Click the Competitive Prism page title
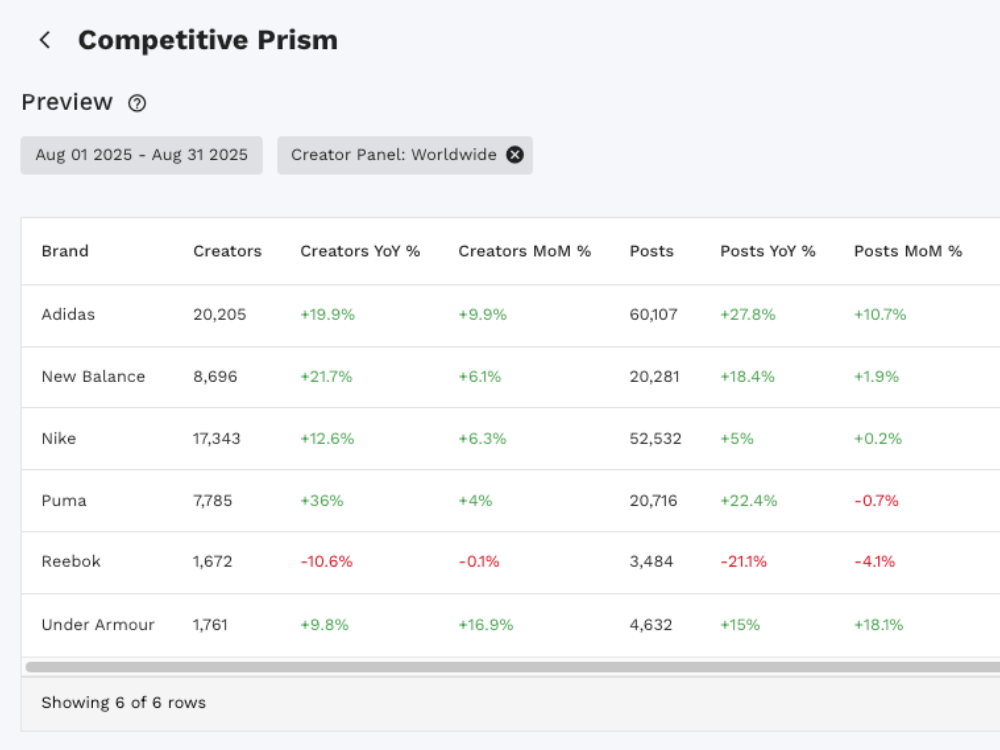The image size is (1000, 750). (x=207, y=40)
